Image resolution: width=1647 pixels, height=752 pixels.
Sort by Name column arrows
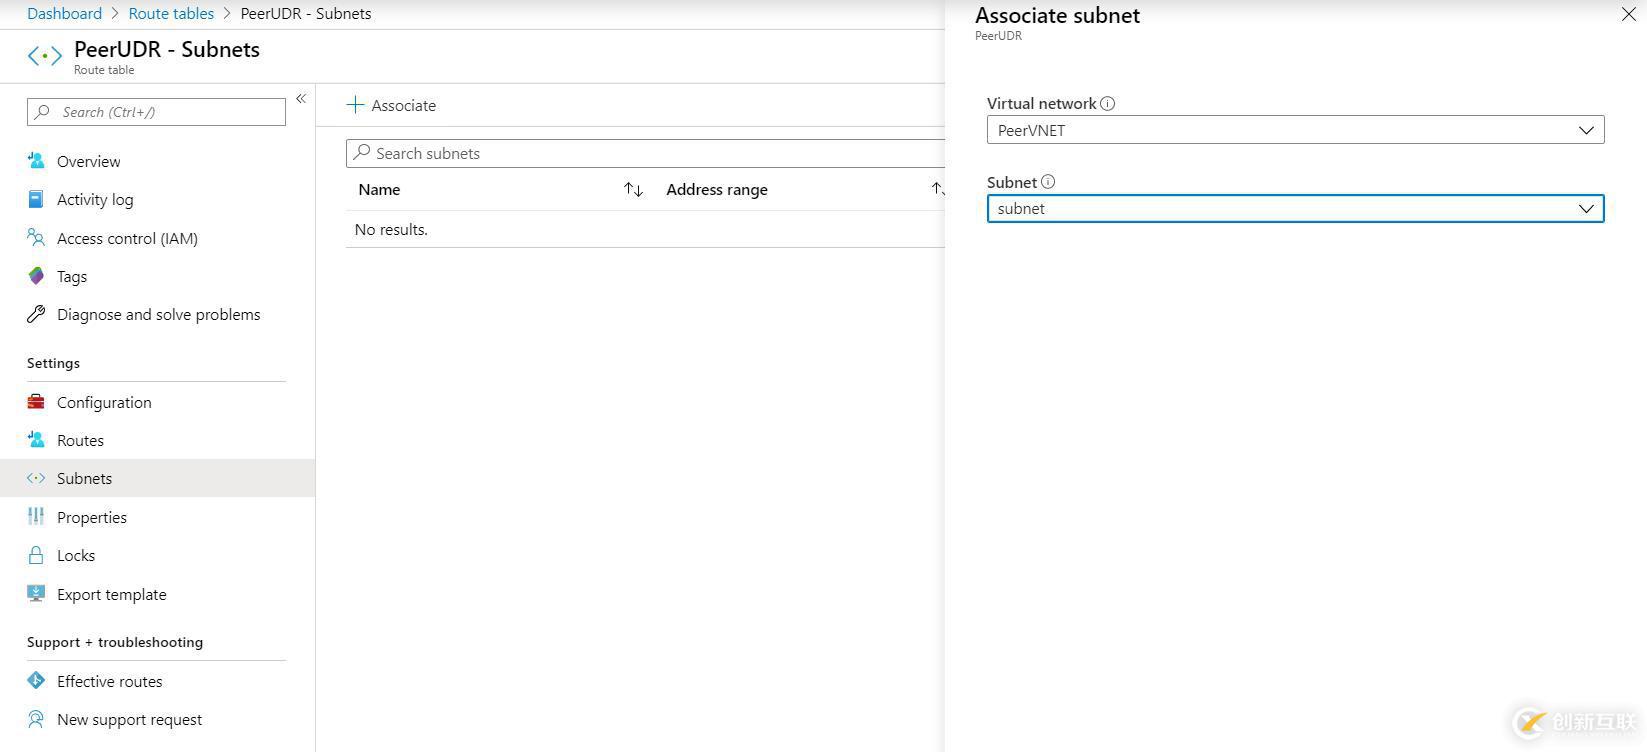(x=633, y=189)
